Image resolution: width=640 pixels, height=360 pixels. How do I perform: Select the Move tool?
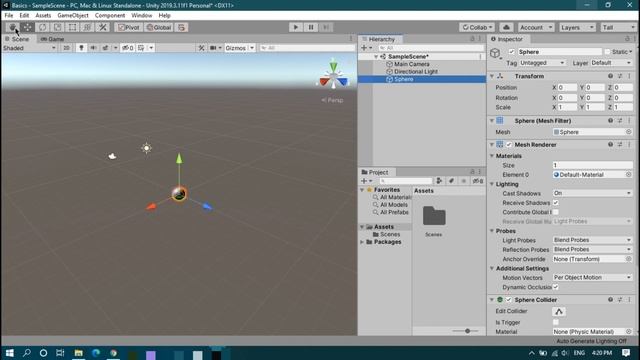pyautogui.click(x=27, y=27)
